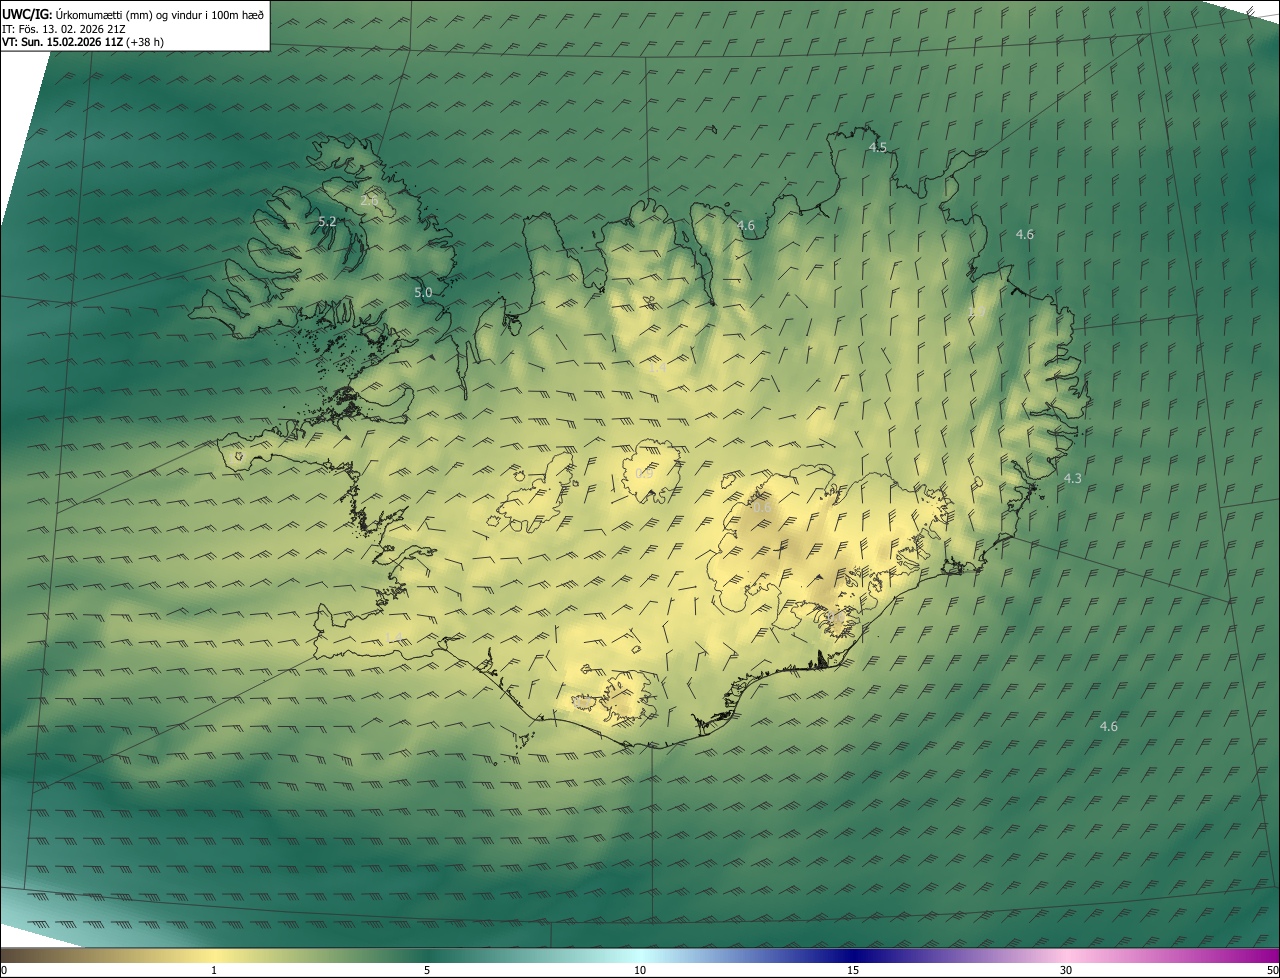
Task: Click the 10 tick label on the color scale
Action: [x=640, y=970]
